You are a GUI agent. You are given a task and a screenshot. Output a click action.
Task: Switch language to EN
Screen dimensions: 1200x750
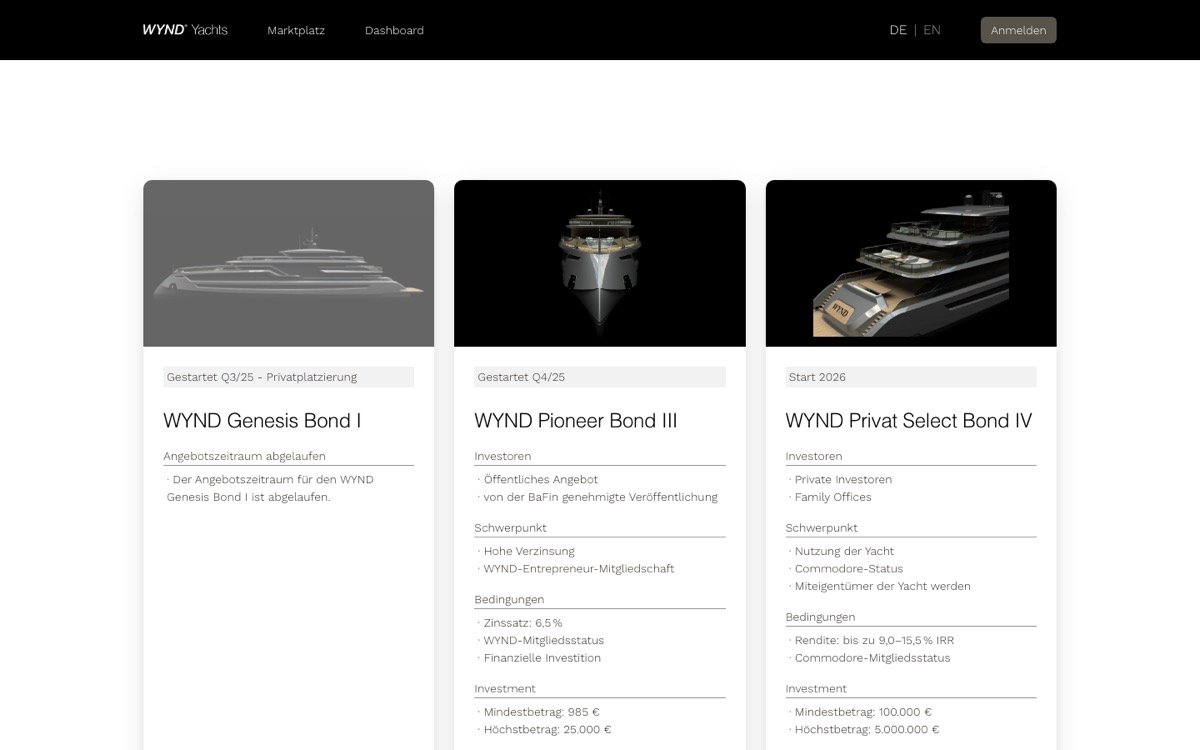932,30
